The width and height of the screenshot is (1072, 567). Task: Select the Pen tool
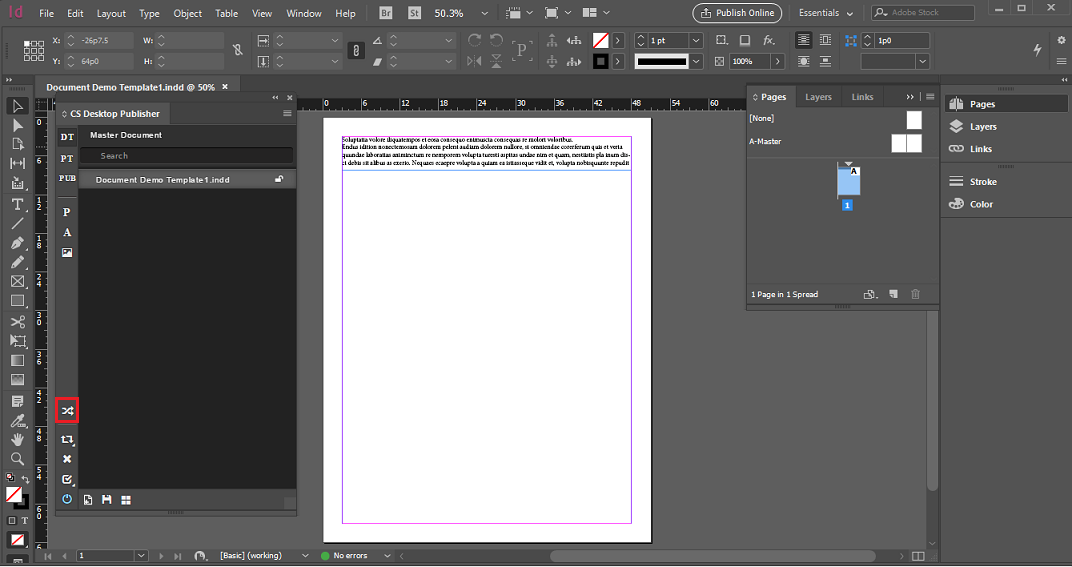pos(18,243)
